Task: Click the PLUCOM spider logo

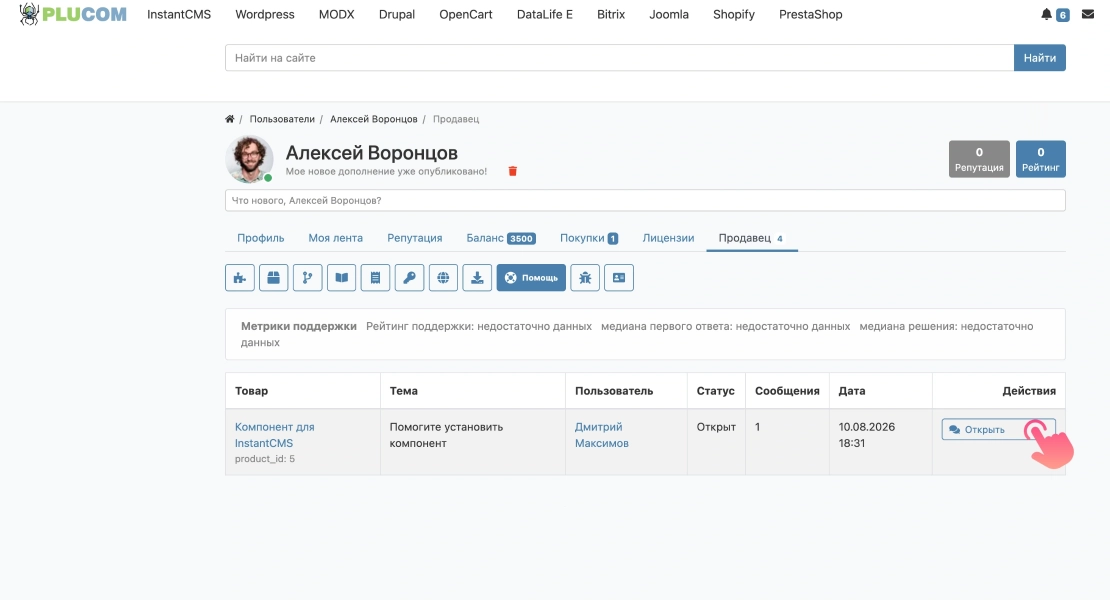Action: [x=73, y=14]
